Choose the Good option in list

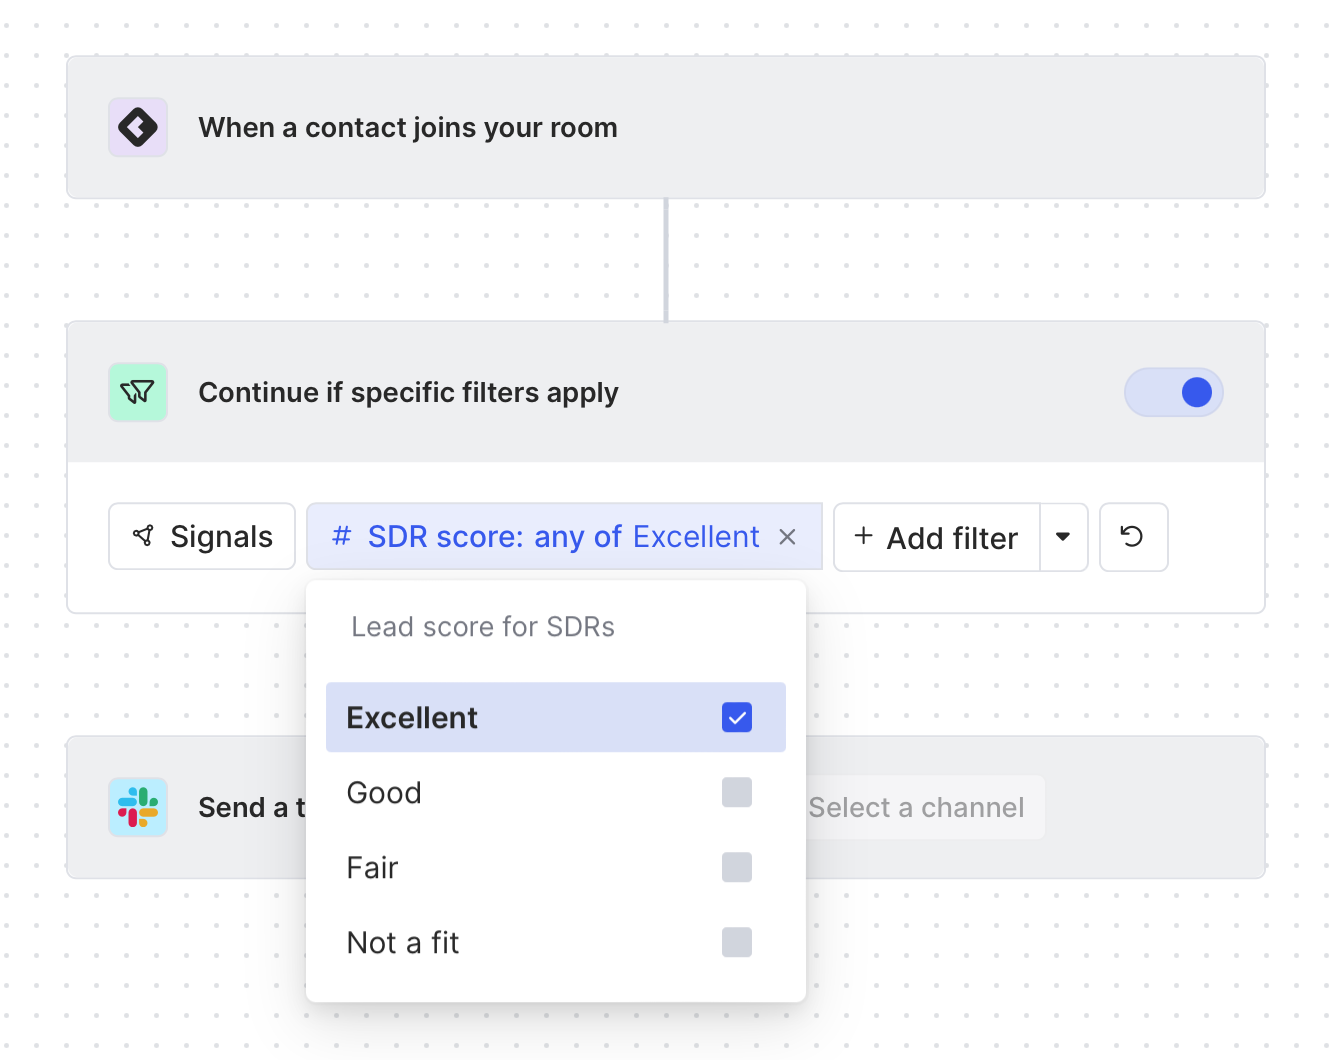(x=384, y=792)
